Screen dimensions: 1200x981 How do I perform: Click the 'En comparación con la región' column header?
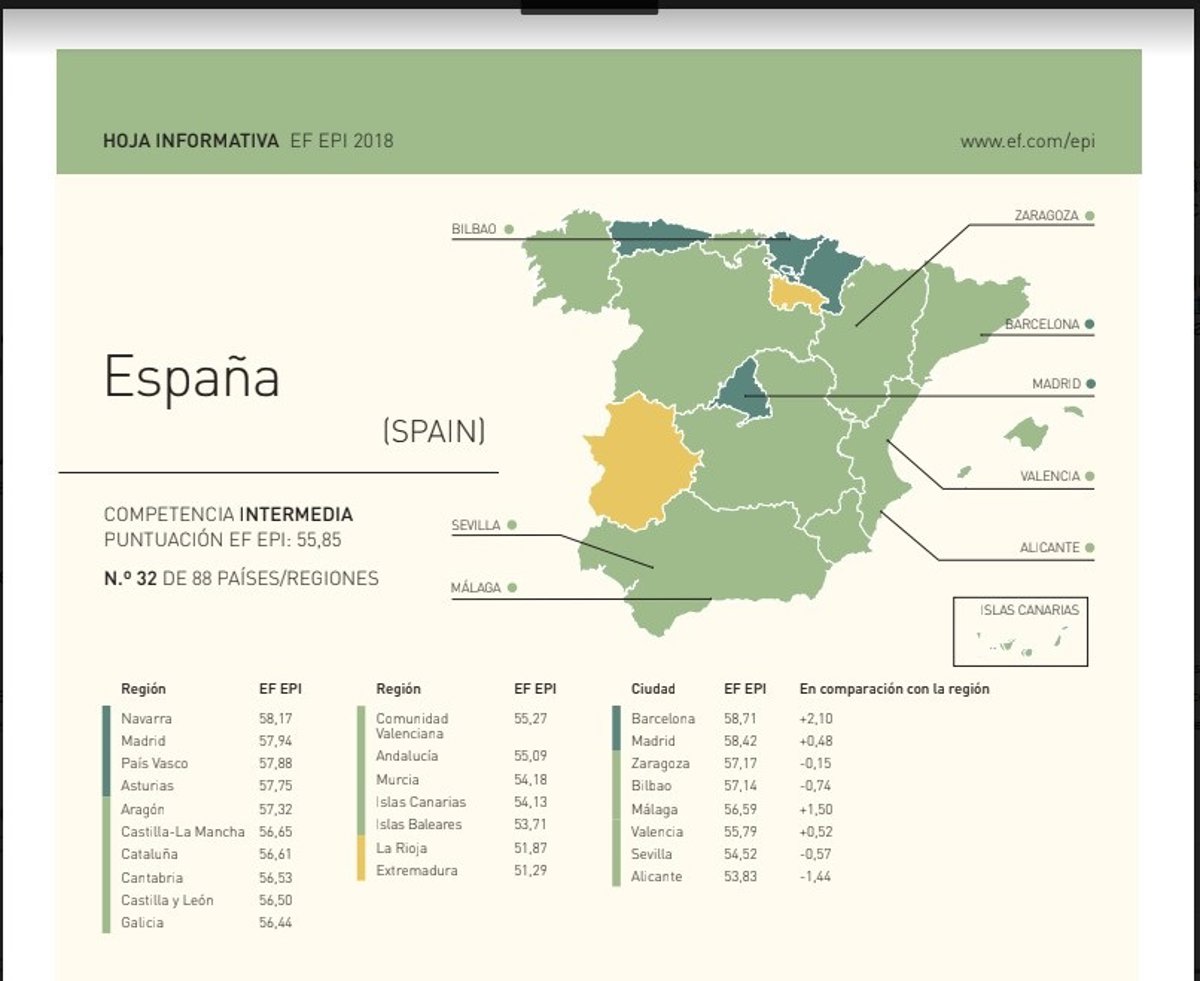(894, 689)
